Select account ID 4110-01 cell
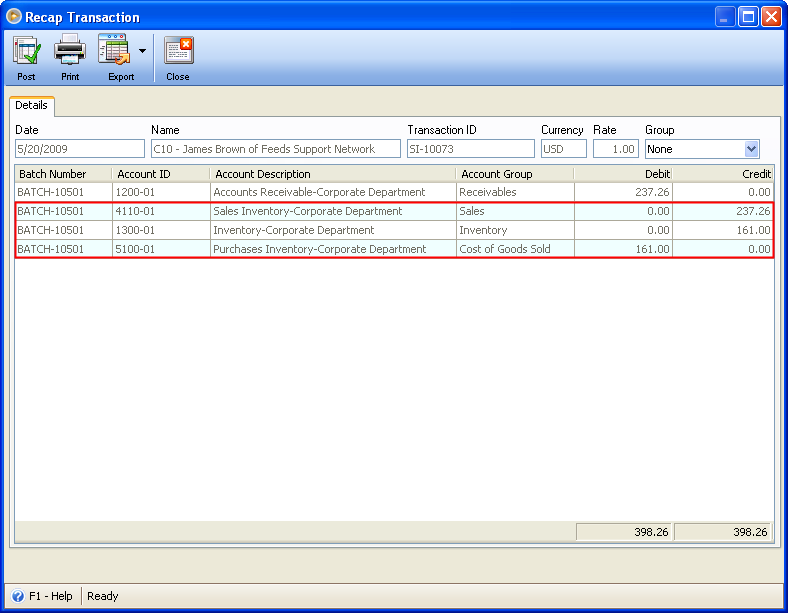Screen dimensions: 788x613 point(161,211)
